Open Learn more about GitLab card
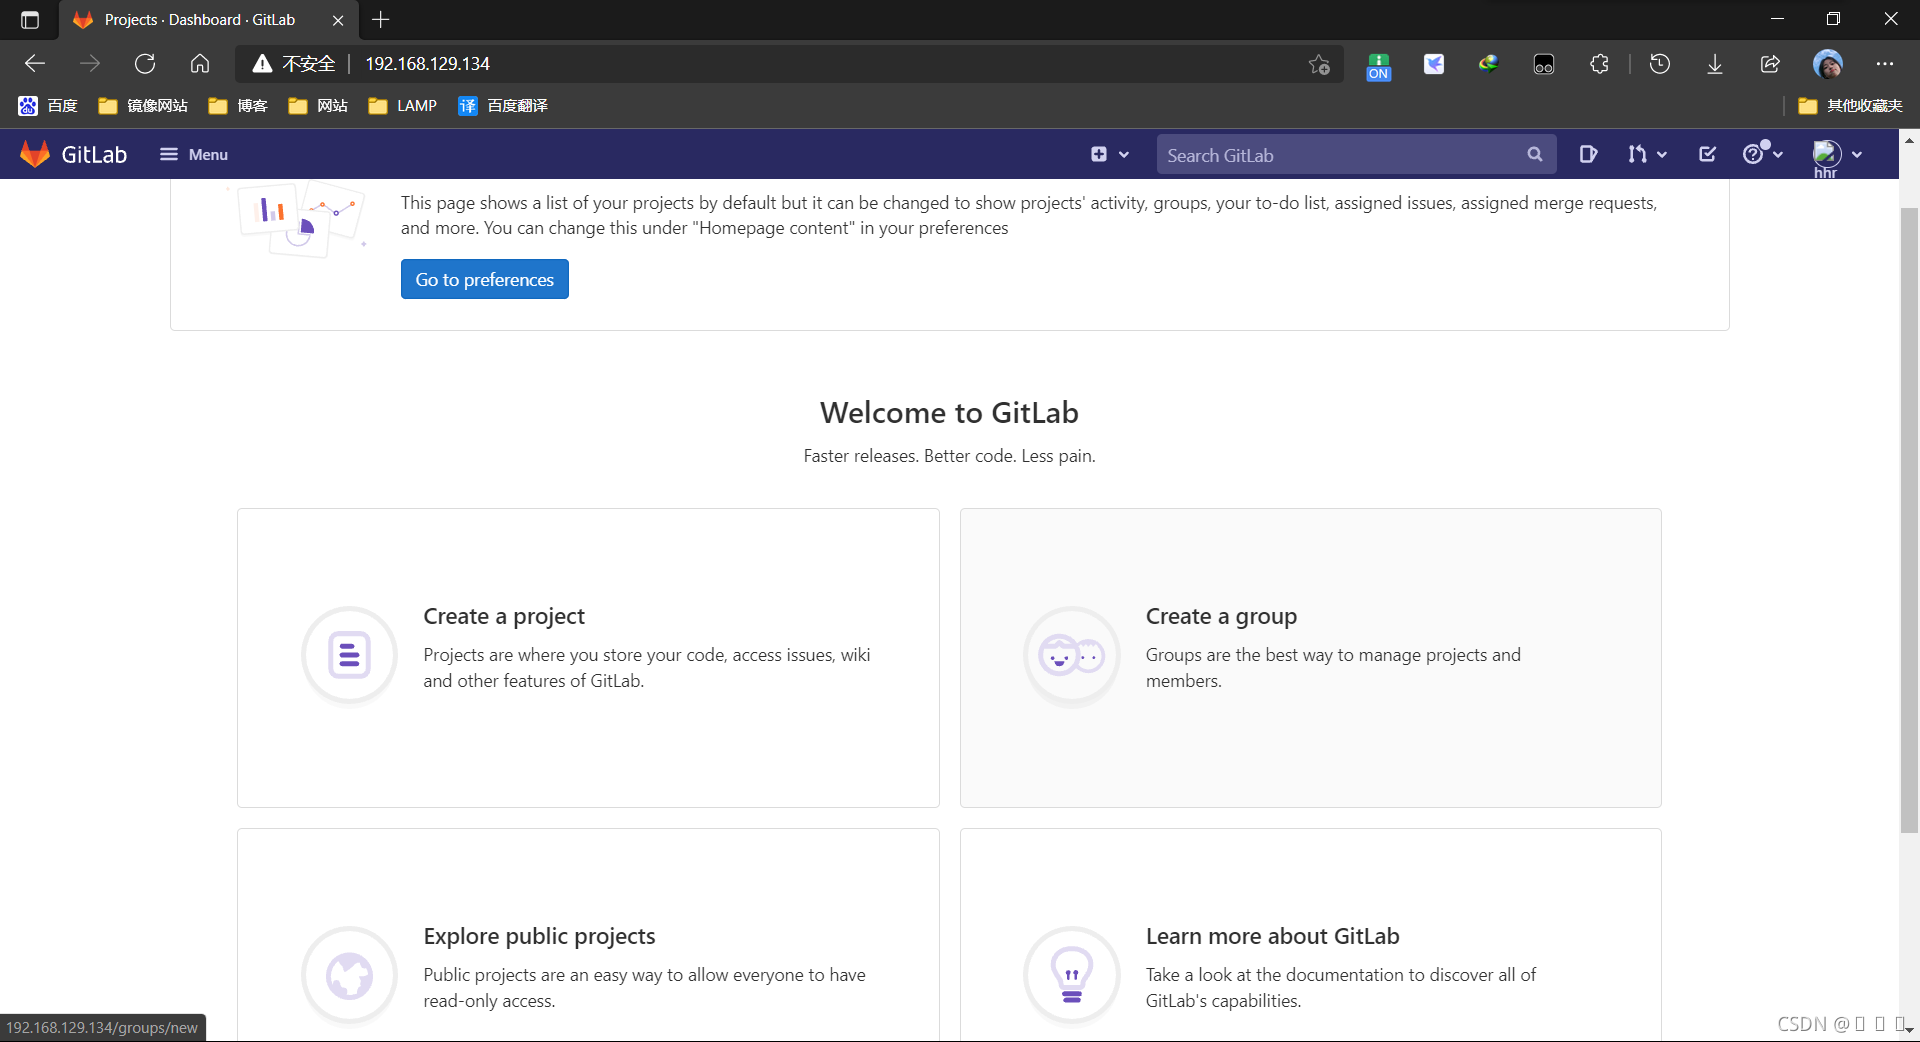1920x1042 pixels. click(1311, 935)
